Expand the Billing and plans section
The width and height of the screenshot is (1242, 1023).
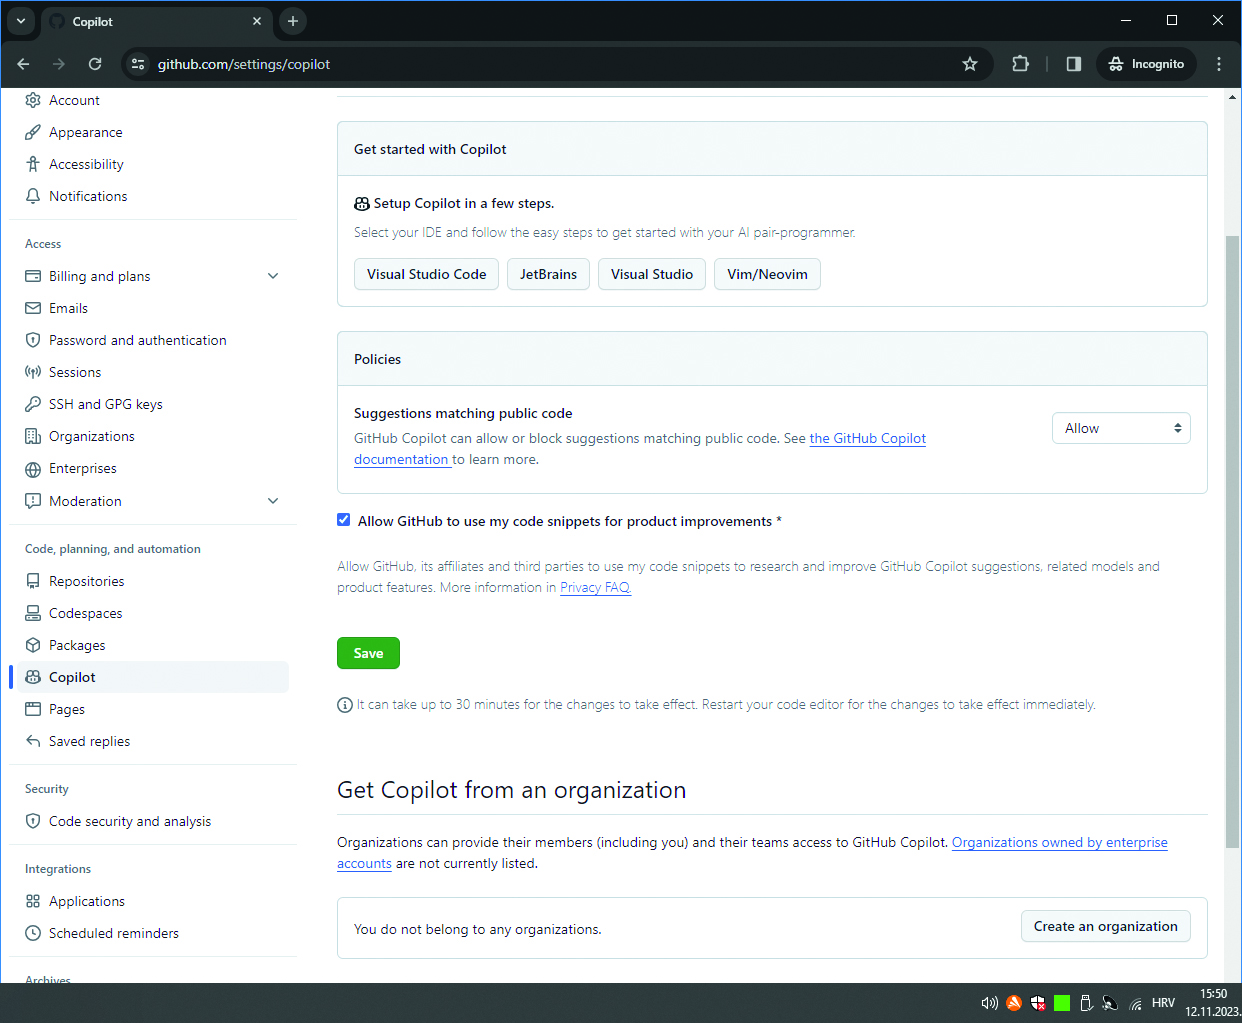pyautogui.click(x=273, y=276)
